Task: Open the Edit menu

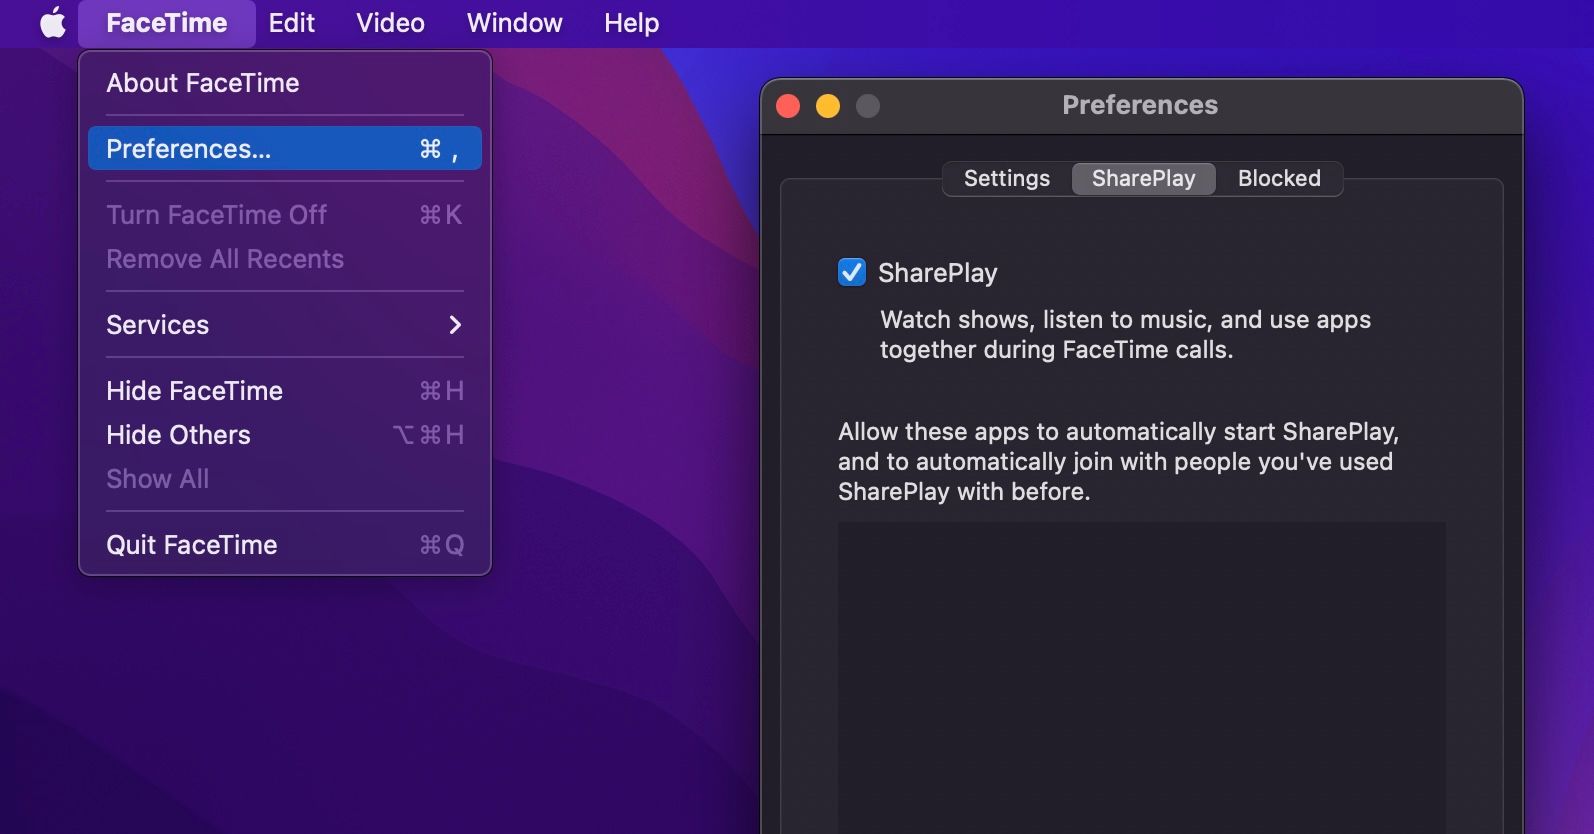Action: point(291,23)
